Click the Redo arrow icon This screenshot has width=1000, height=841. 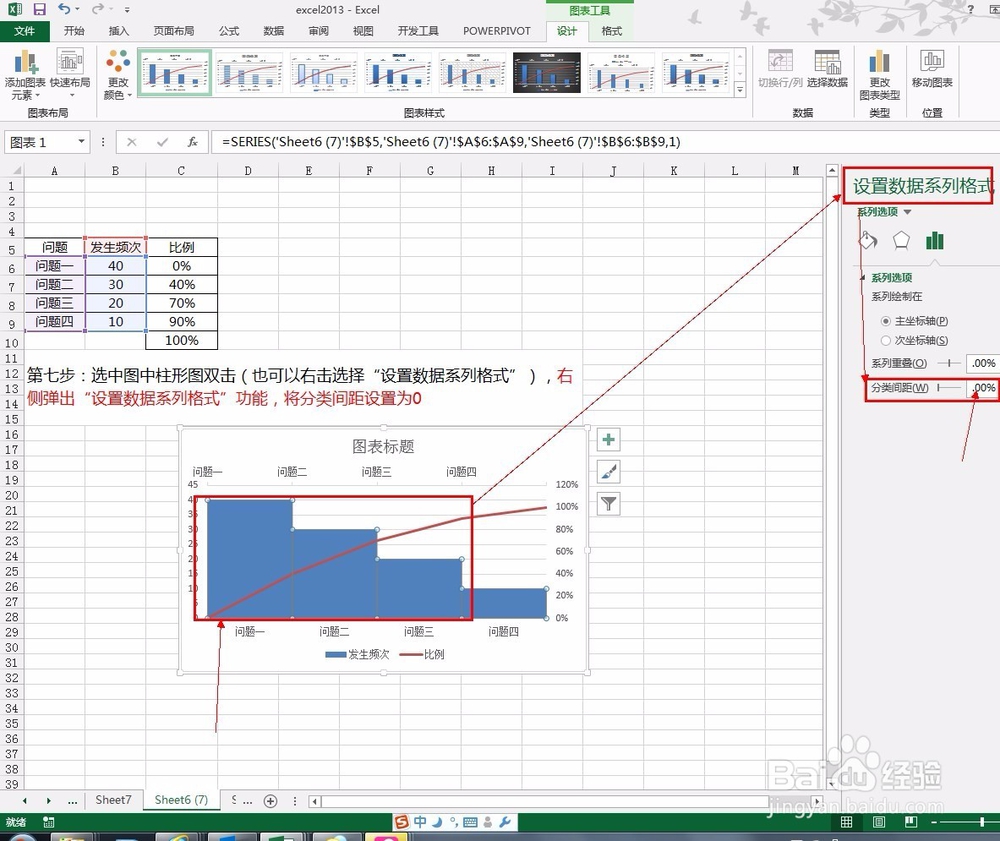pyautogui.click(x=98, y=9)
